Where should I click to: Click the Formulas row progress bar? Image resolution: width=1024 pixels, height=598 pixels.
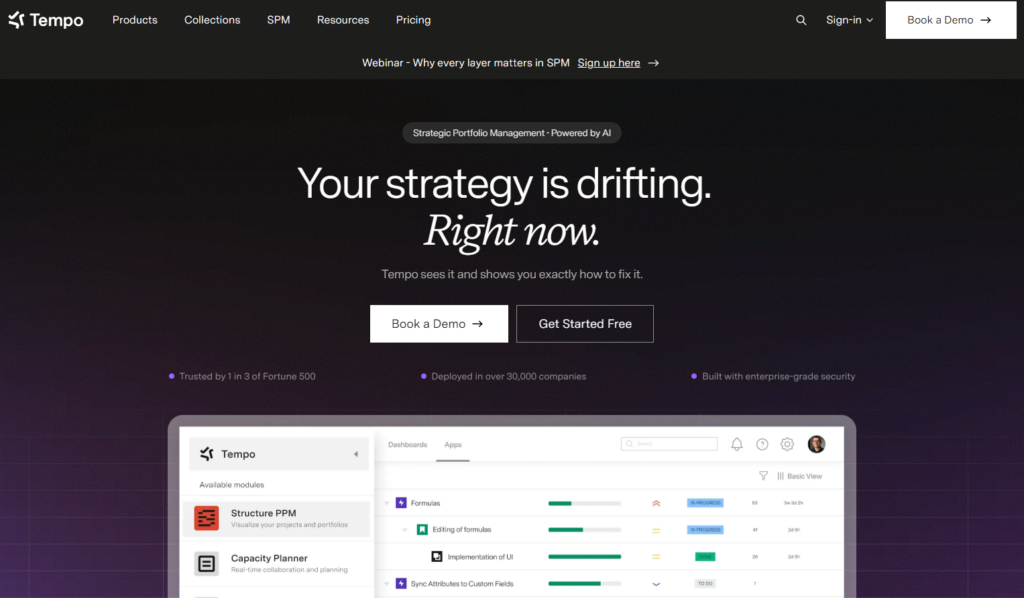[584, 503]
